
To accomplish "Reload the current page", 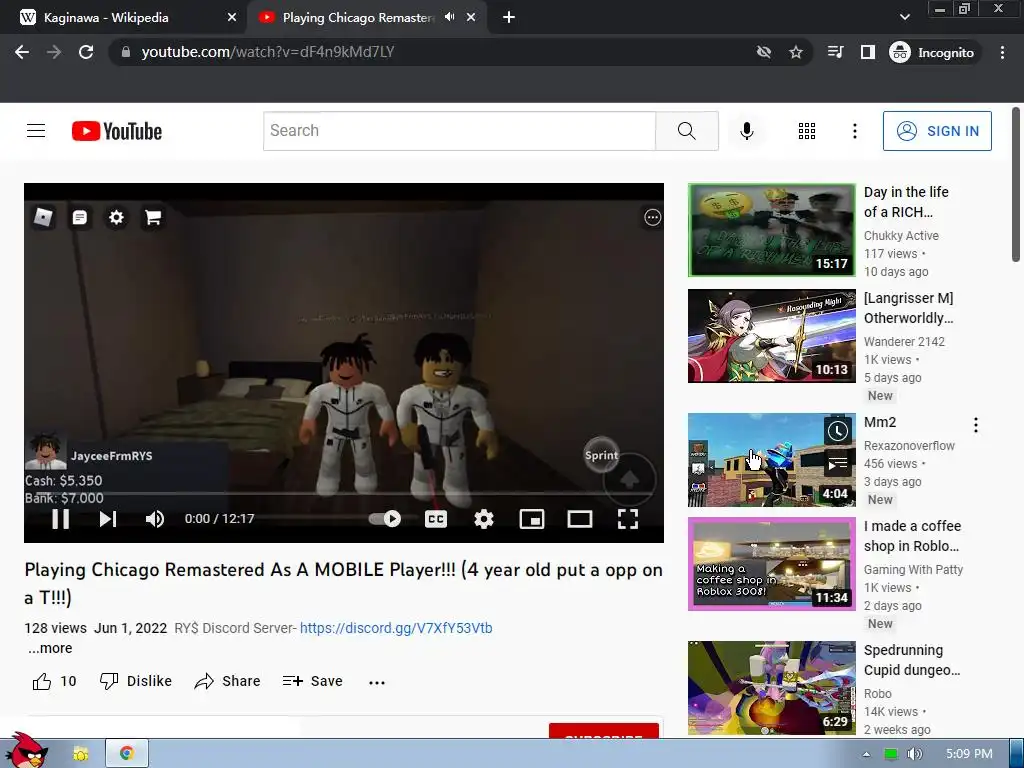I will coord(86,52).
